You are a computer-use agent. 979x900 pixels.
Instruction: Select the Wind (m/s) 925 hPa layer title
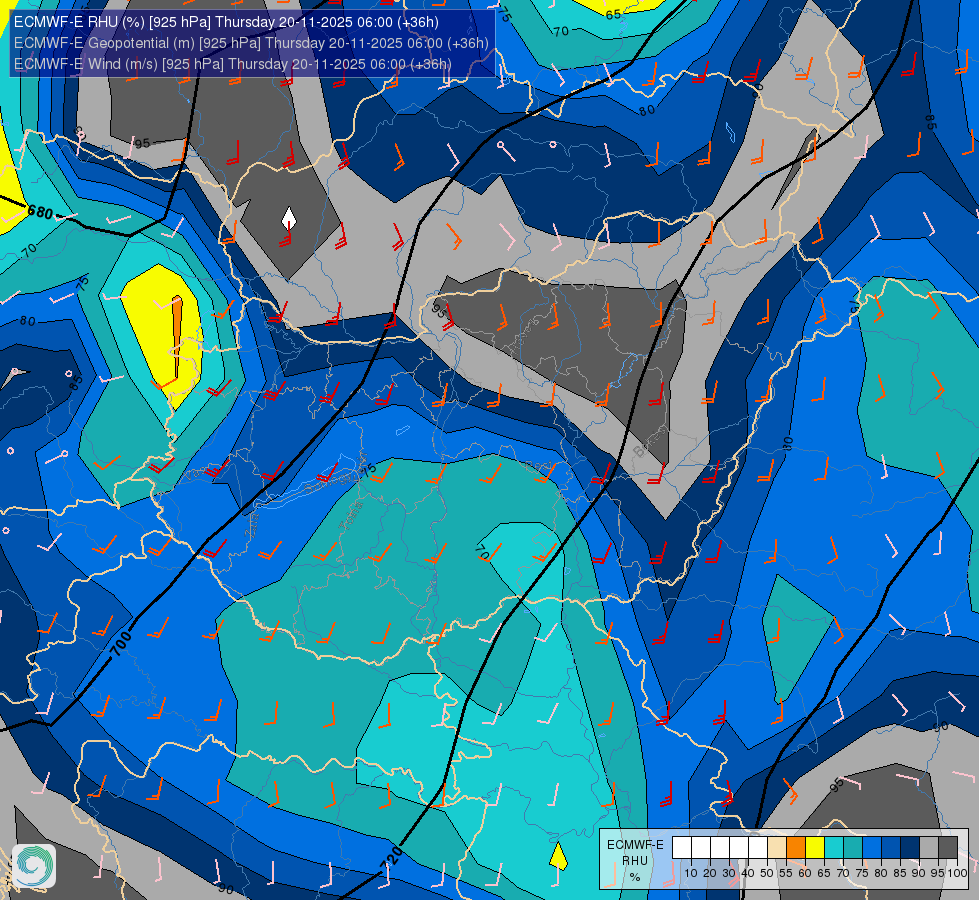(x=232, y=64)
